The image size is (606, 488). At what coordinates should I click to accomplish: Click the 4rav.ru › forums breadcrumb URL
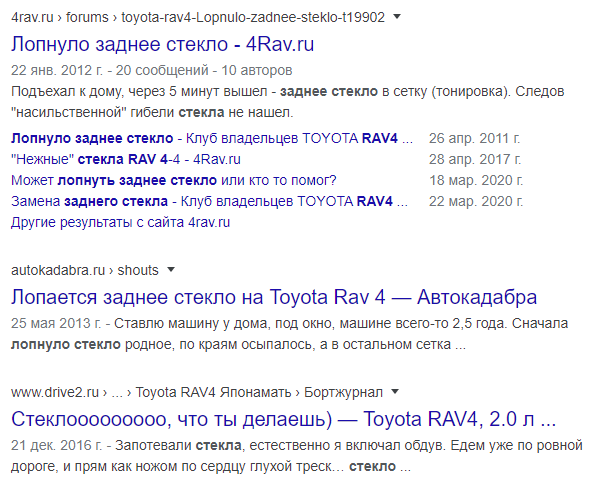(198, 17)
